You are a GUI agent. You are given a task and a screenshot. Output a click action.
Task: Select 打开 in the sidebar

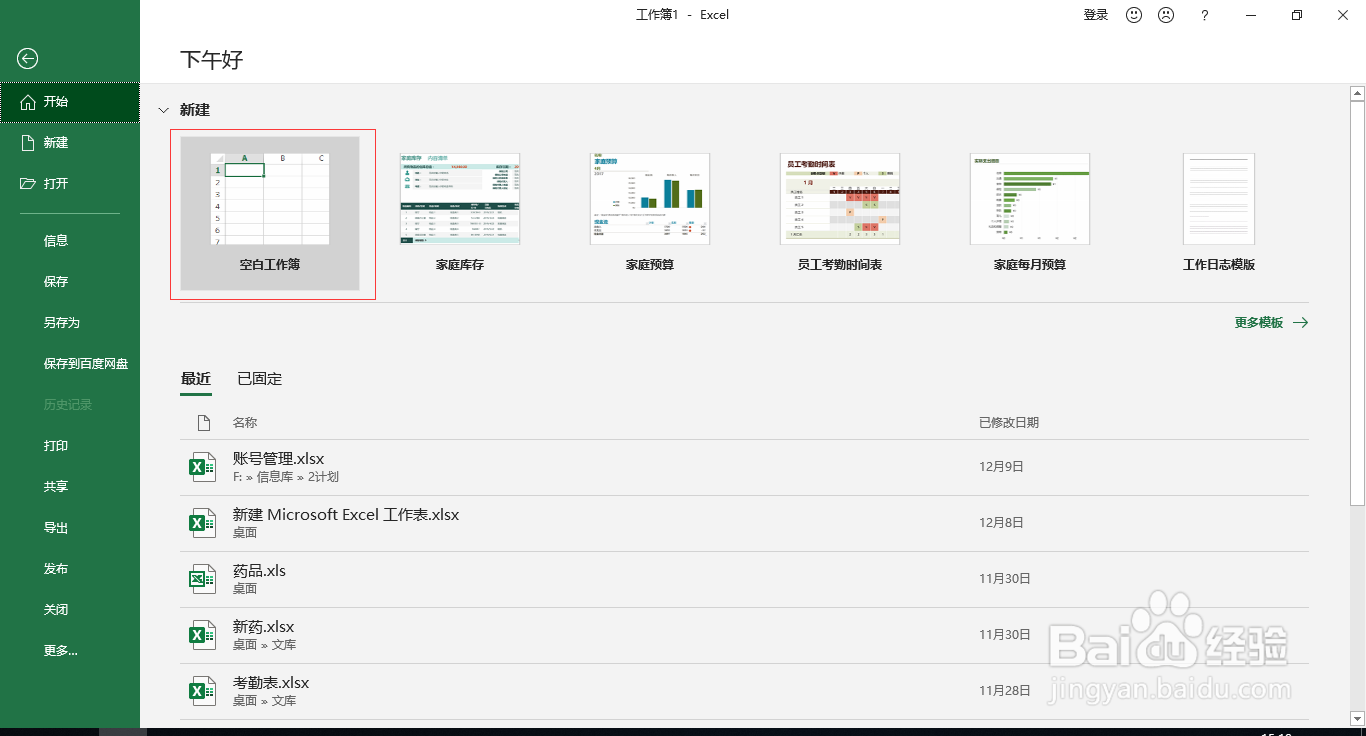[x=70, y=184]
